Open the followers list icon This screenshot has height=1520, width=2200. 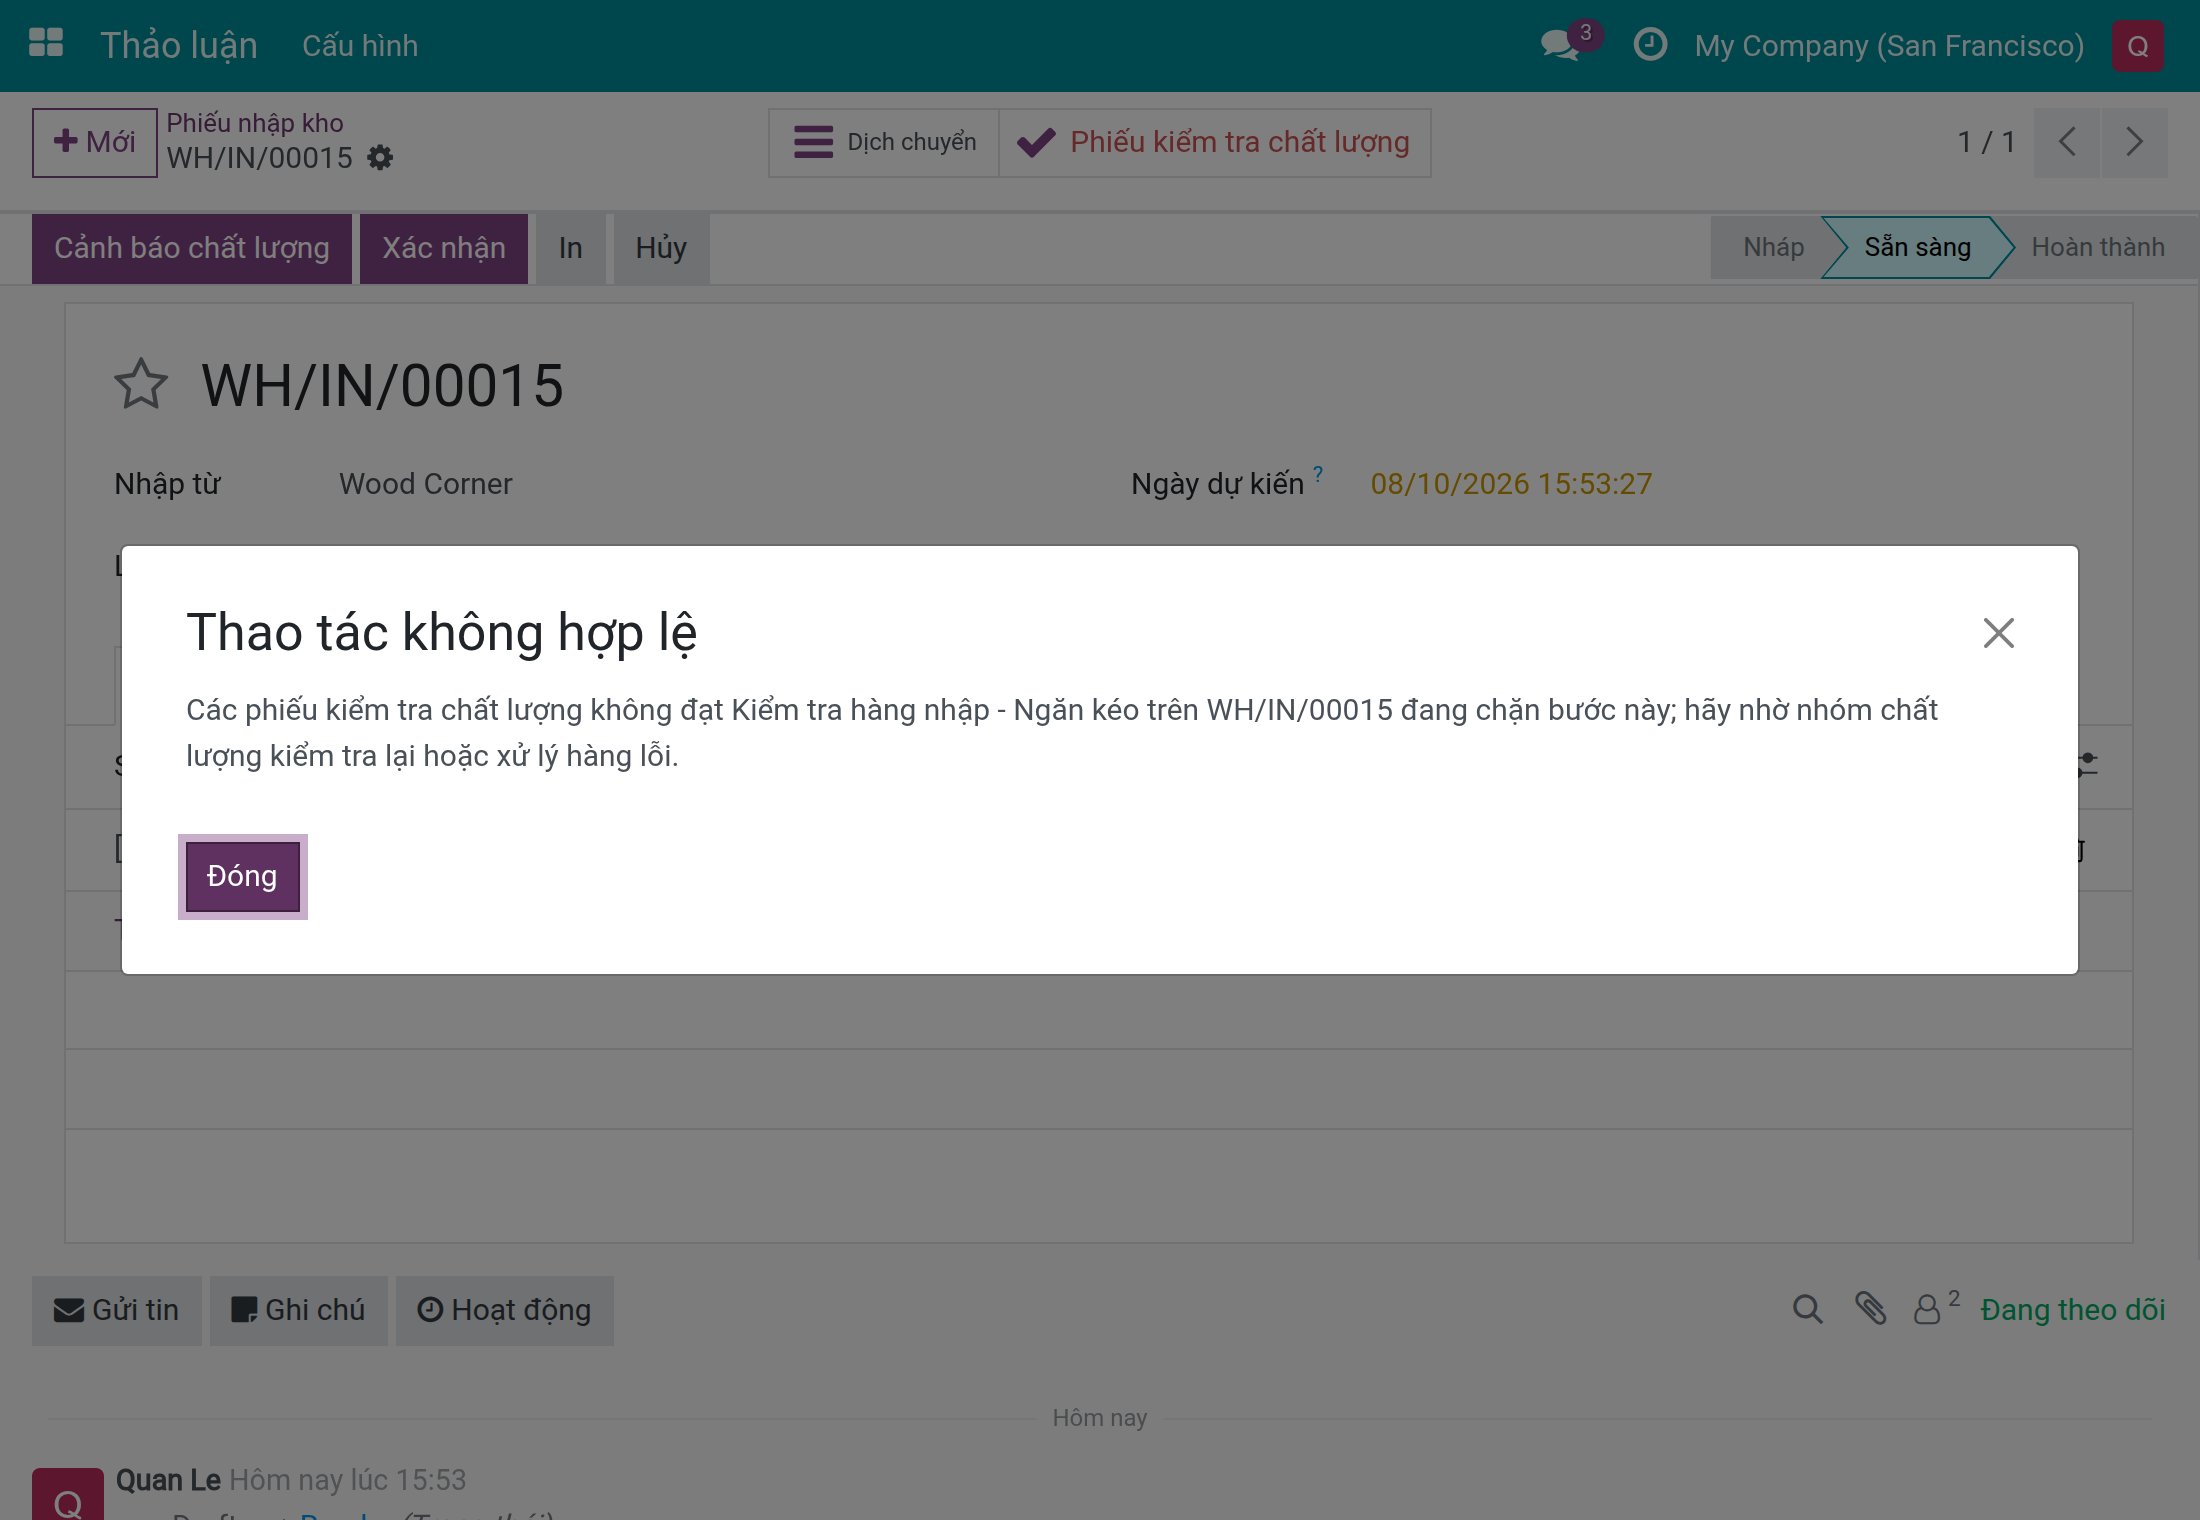pyautogui.click(x=1935, y=1308)
